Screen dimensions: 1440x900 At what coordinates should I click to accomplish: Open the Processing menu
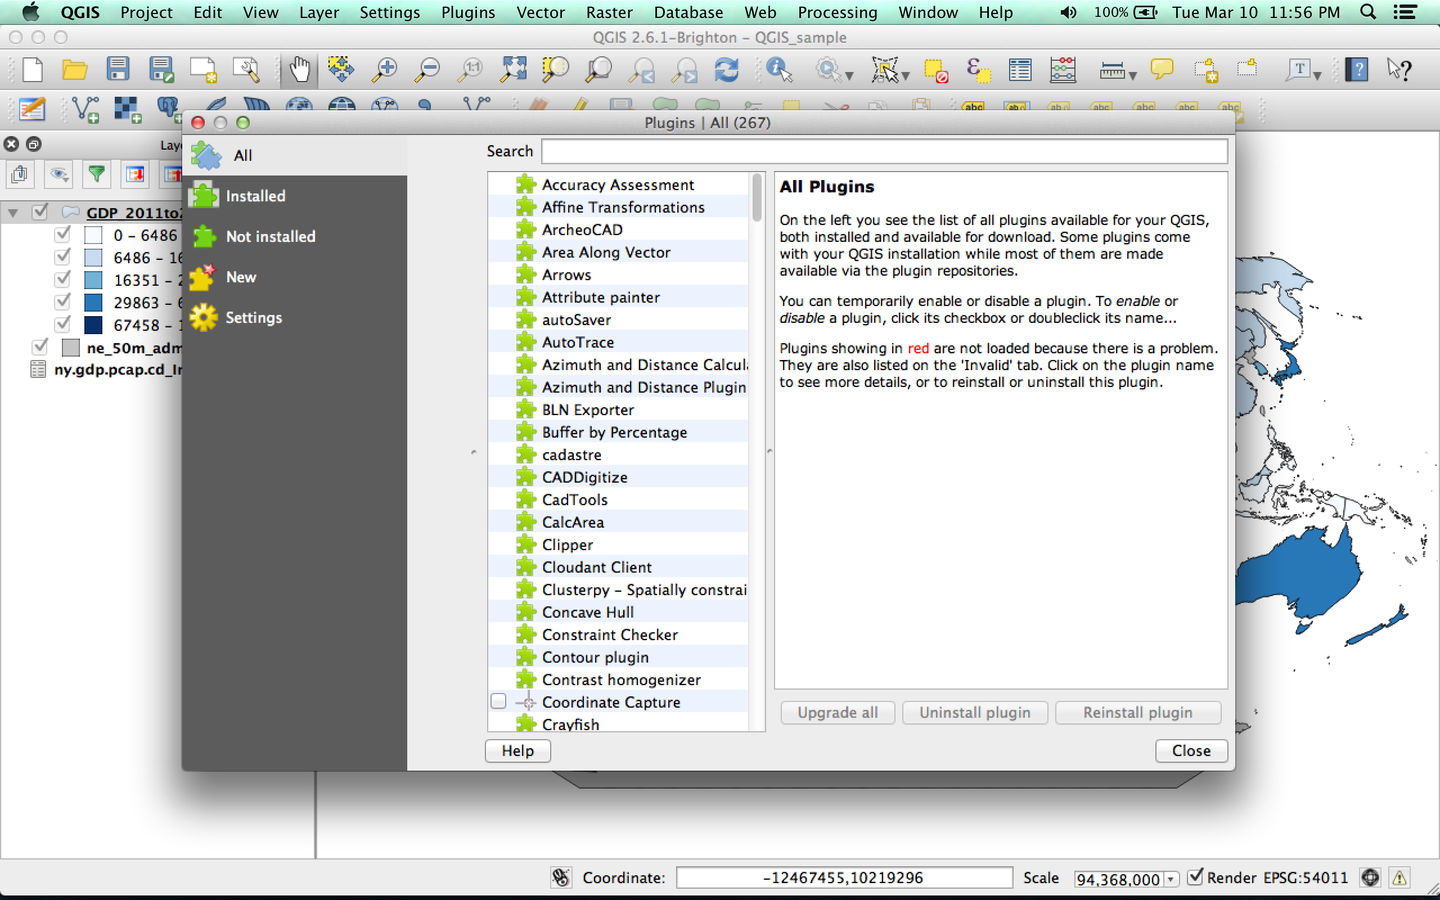(837, 12)
